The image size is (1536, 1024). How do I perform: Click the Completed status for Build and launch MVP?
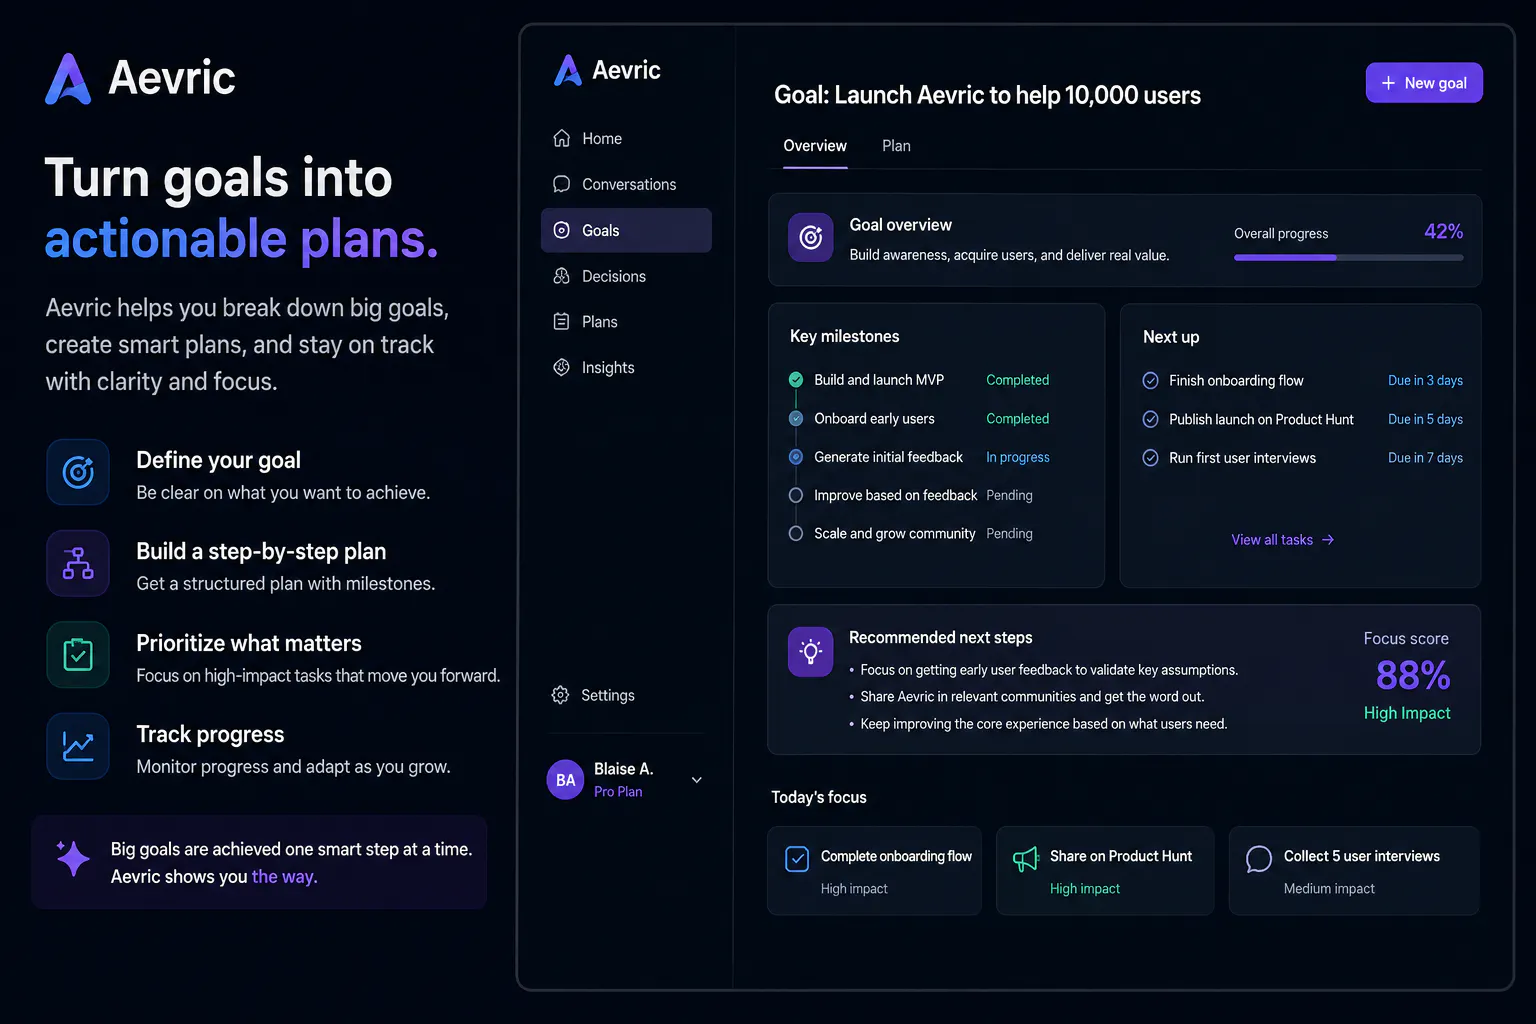1017,380
